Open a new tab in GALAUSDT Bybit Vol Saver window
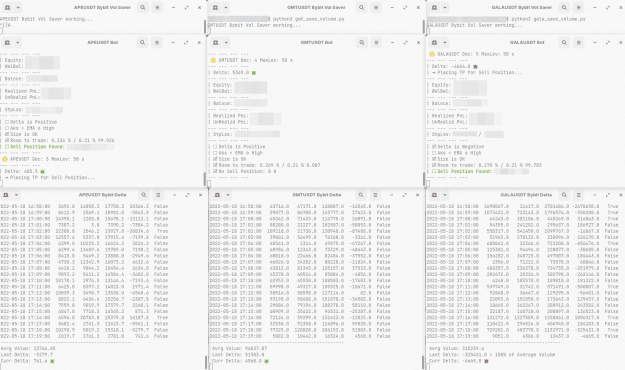Screen dimensions: 625x370 click(434, 8)
